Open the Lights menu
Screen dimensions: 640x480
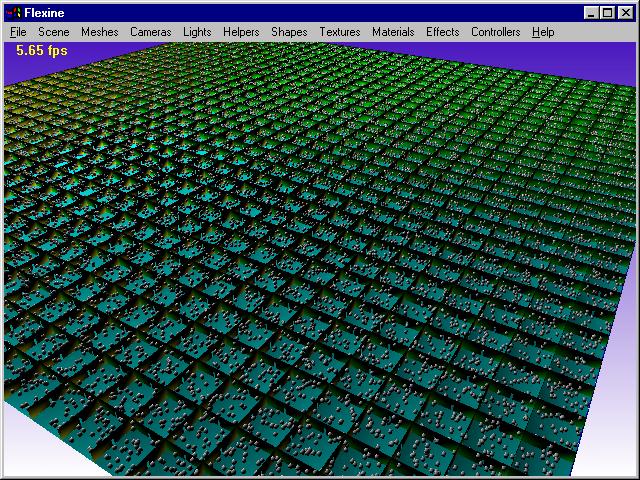[197, 32]
